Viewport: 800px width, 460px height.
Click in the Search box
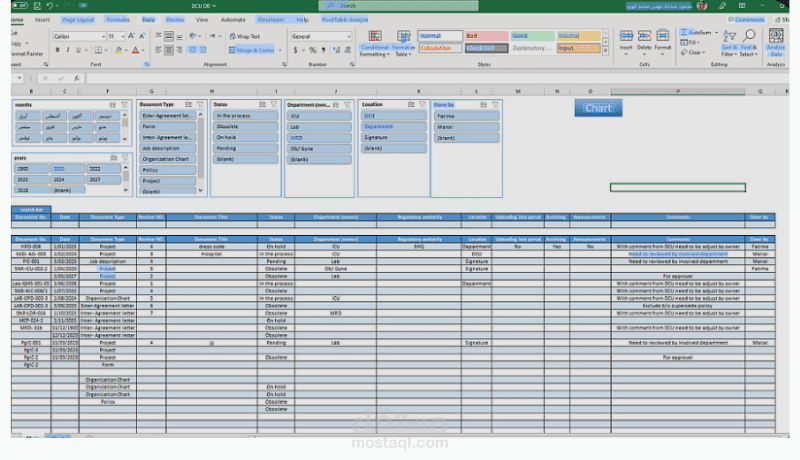(398, 6)
